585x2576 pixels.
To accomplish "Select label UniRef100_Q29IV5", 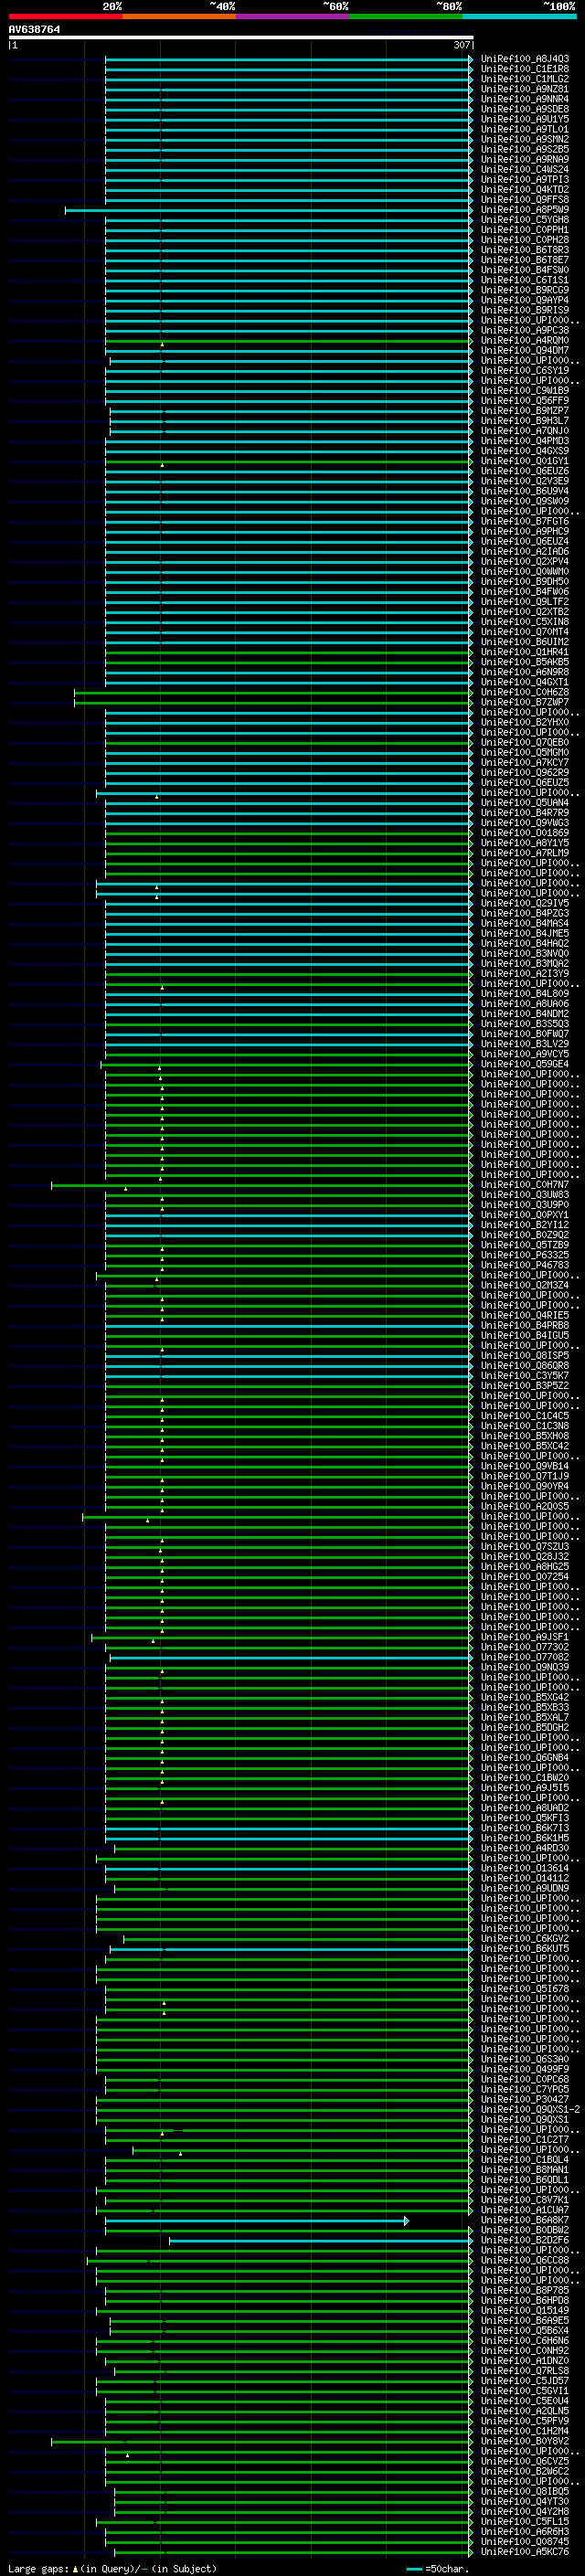I will pyautogui.click(x=524, y=903).
